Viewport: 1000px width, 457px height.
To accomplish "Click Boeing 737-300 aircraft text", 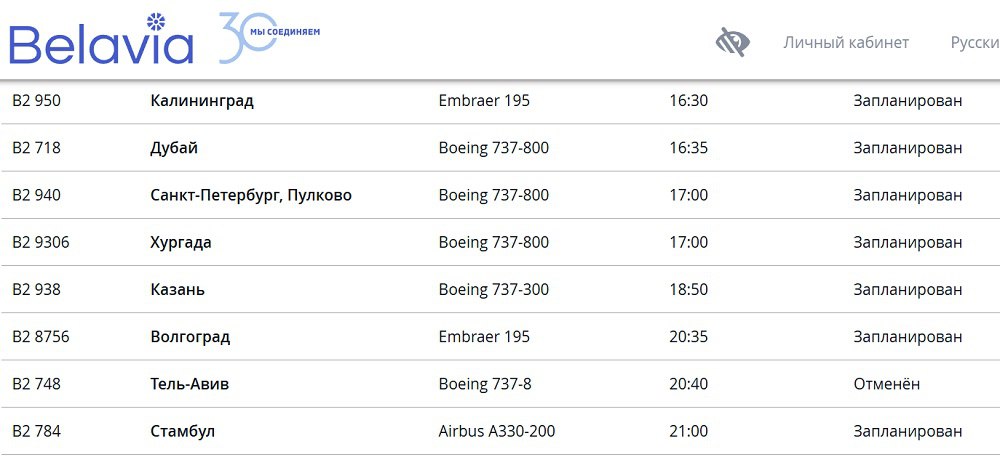I will click(x=493, y=290).
